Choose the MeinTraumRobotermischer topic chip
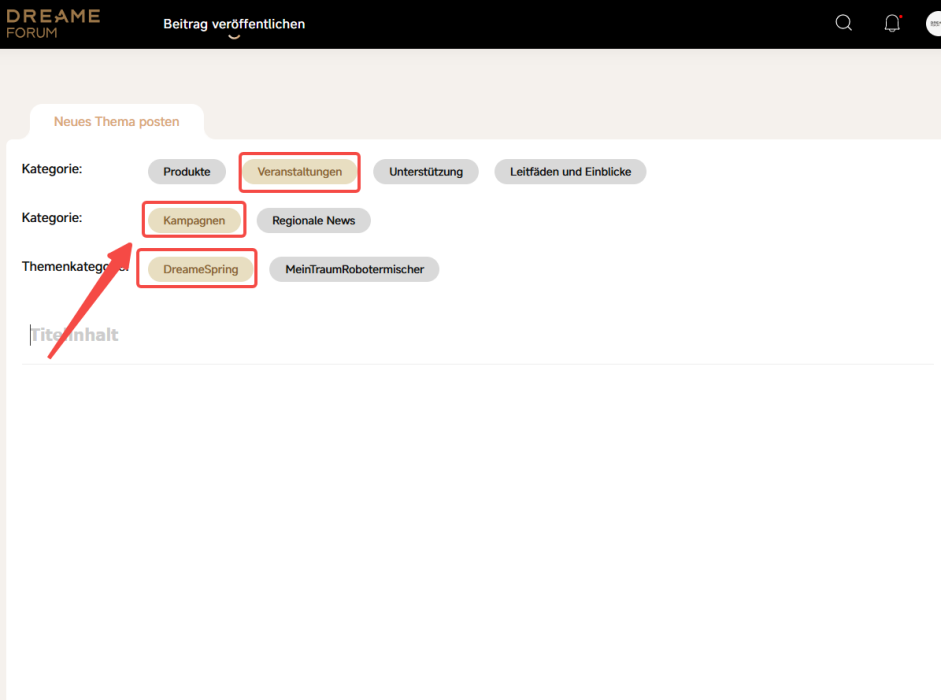Screen dimensions: 941x700 coord(354,269)
